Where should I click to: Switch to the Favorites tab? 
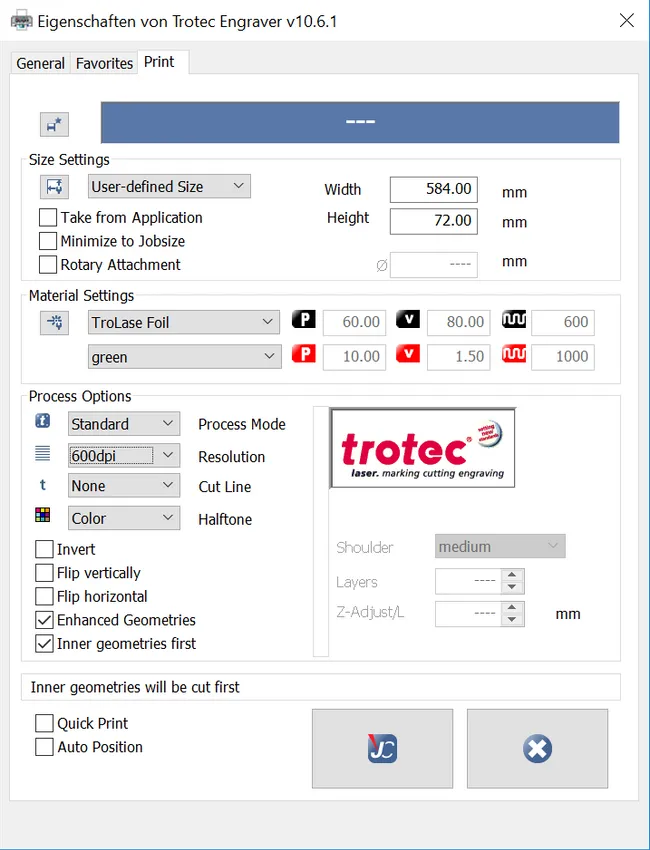click(x=105, y=64)
